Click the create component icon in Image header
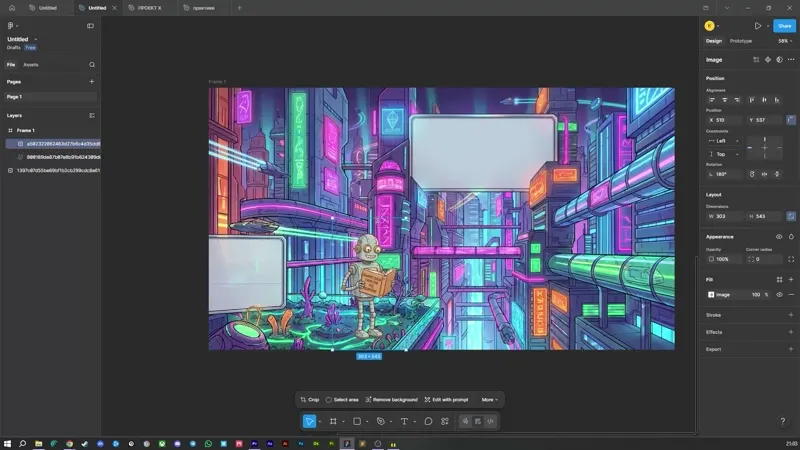 coord(768,60)
